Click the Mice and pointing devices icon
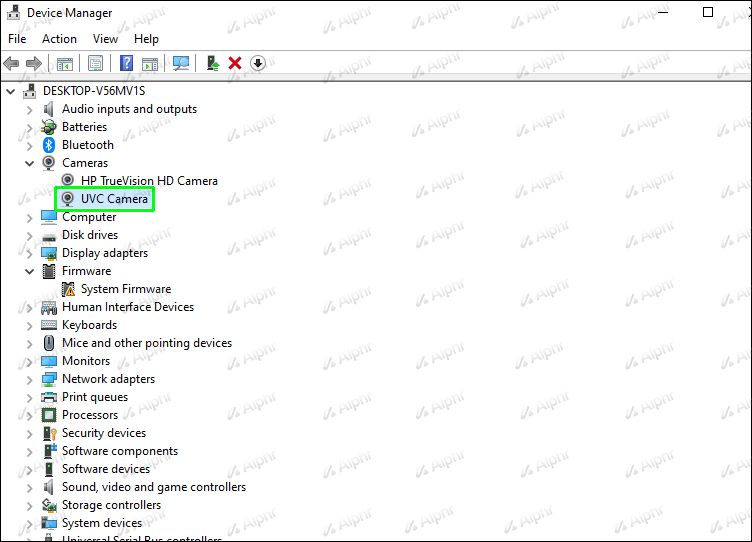 tap(49, 343)
